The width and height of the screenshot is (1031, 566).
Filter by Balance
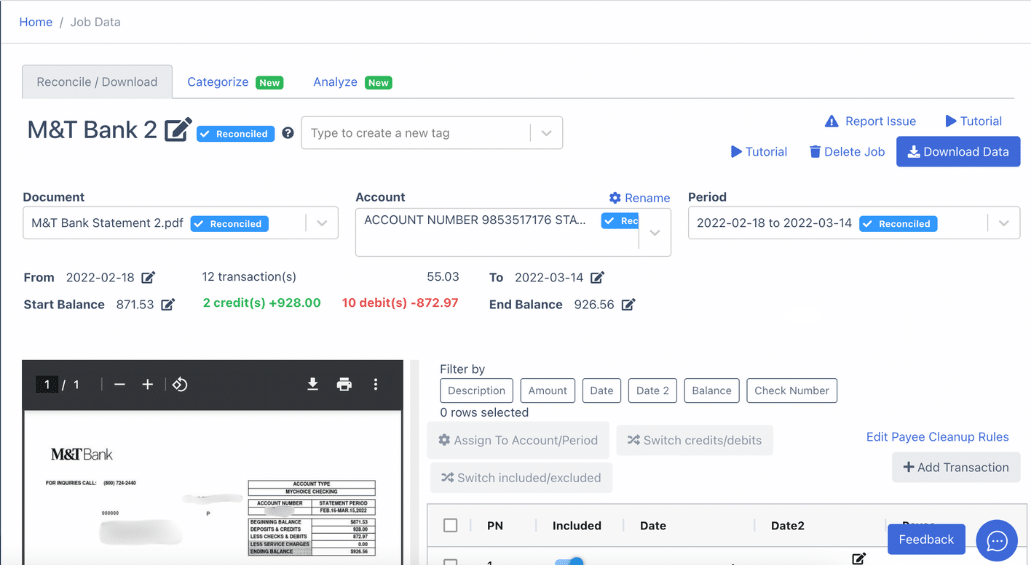(711, 390)
